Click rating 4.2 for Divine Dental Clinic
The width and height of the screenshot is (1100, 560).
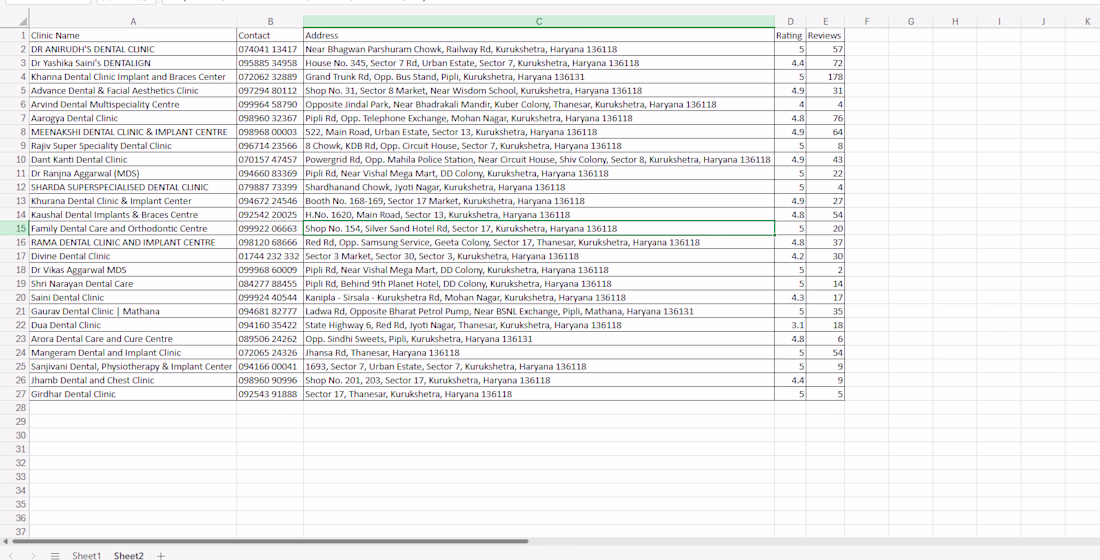click(790, 256)
